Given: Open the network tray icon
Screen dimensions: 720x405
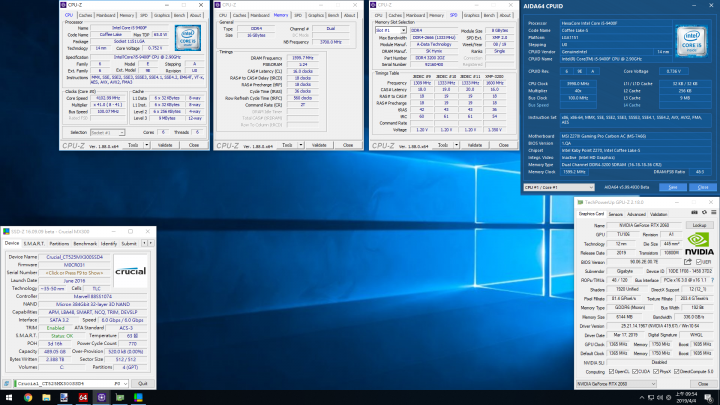Looking at the screenshot, I should pyautogui.click(x=651, y=398).
